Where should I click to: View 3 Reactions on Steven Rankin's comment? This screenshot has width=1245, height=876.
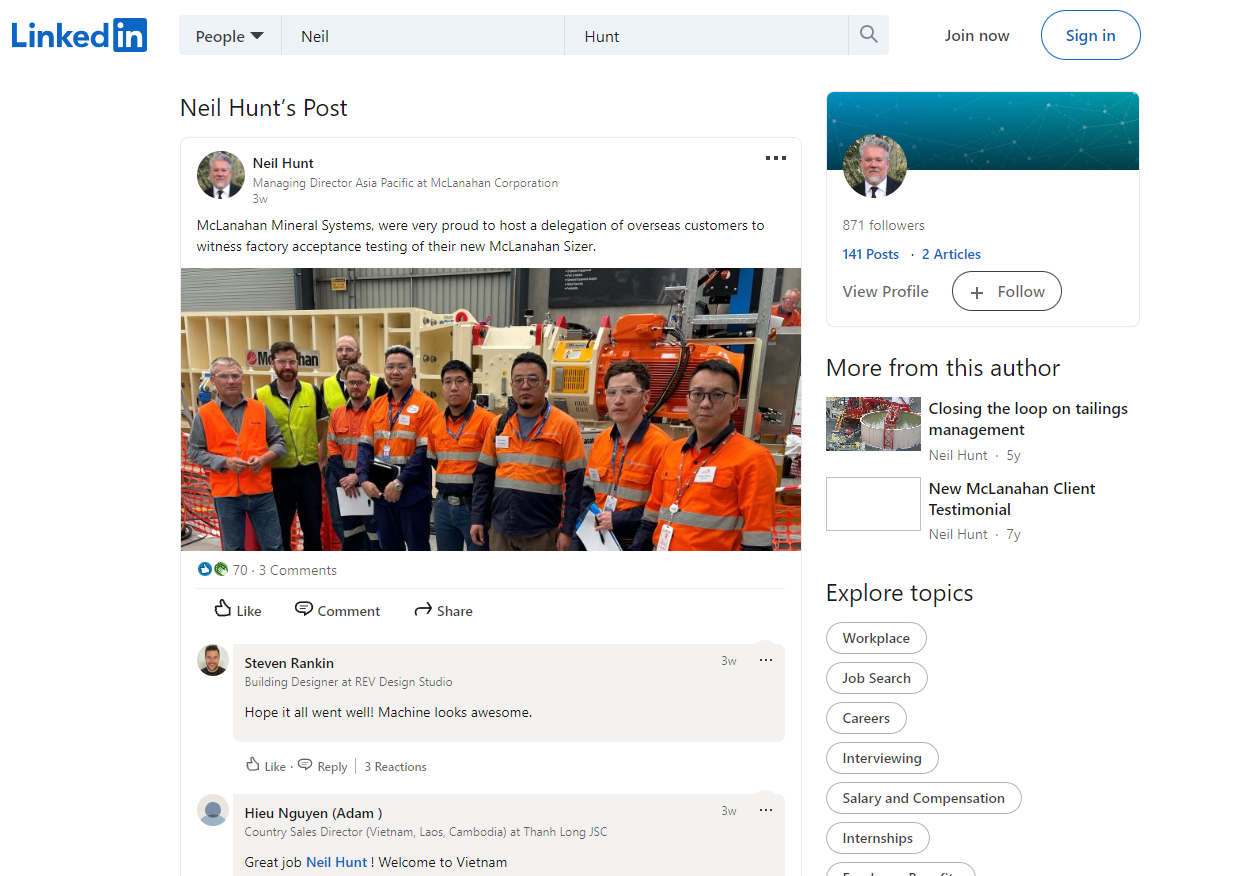pyautogui.click(x=395, y=766)
